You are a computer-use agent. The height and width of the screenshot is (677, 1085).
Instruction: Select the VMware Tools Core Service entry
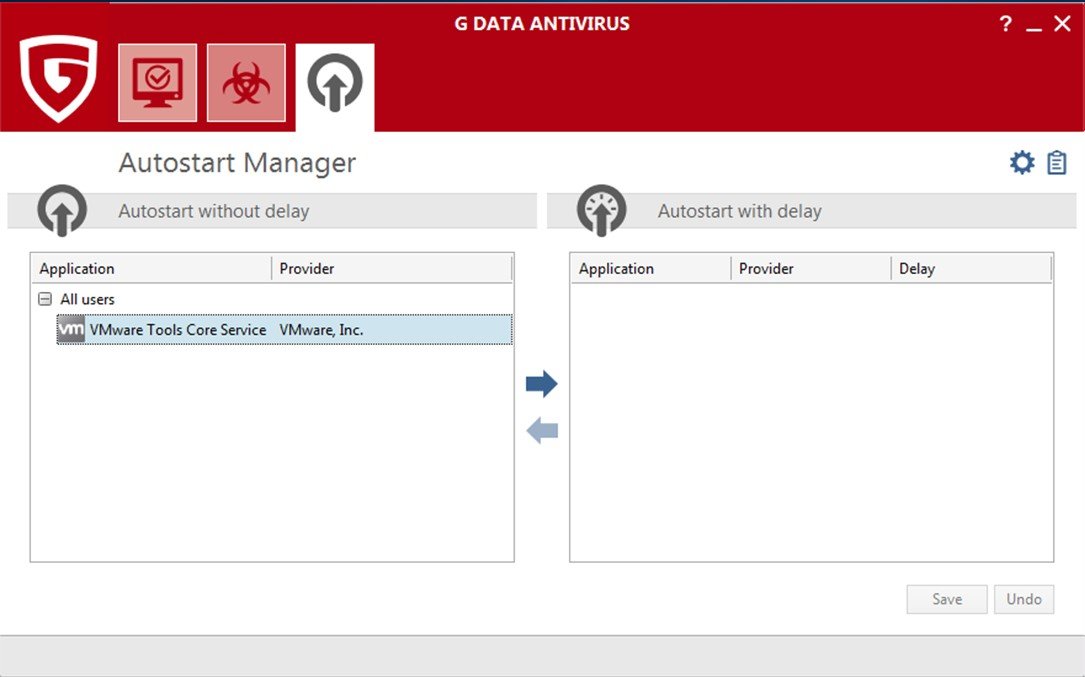284,330
